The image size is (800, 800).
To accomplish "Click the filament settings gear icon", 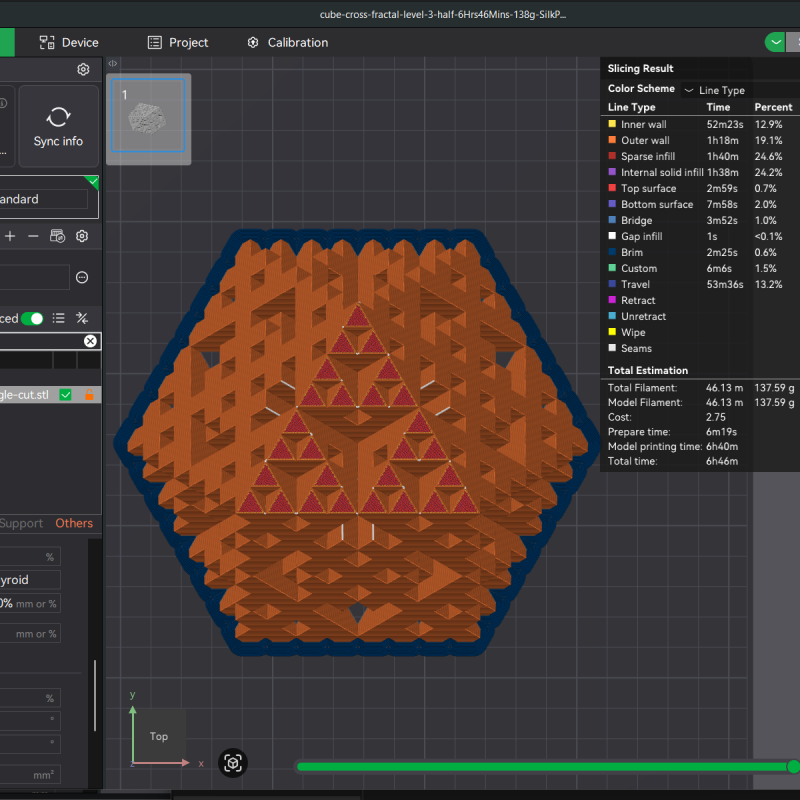I will pyautogui.click(x=83, y=236).
